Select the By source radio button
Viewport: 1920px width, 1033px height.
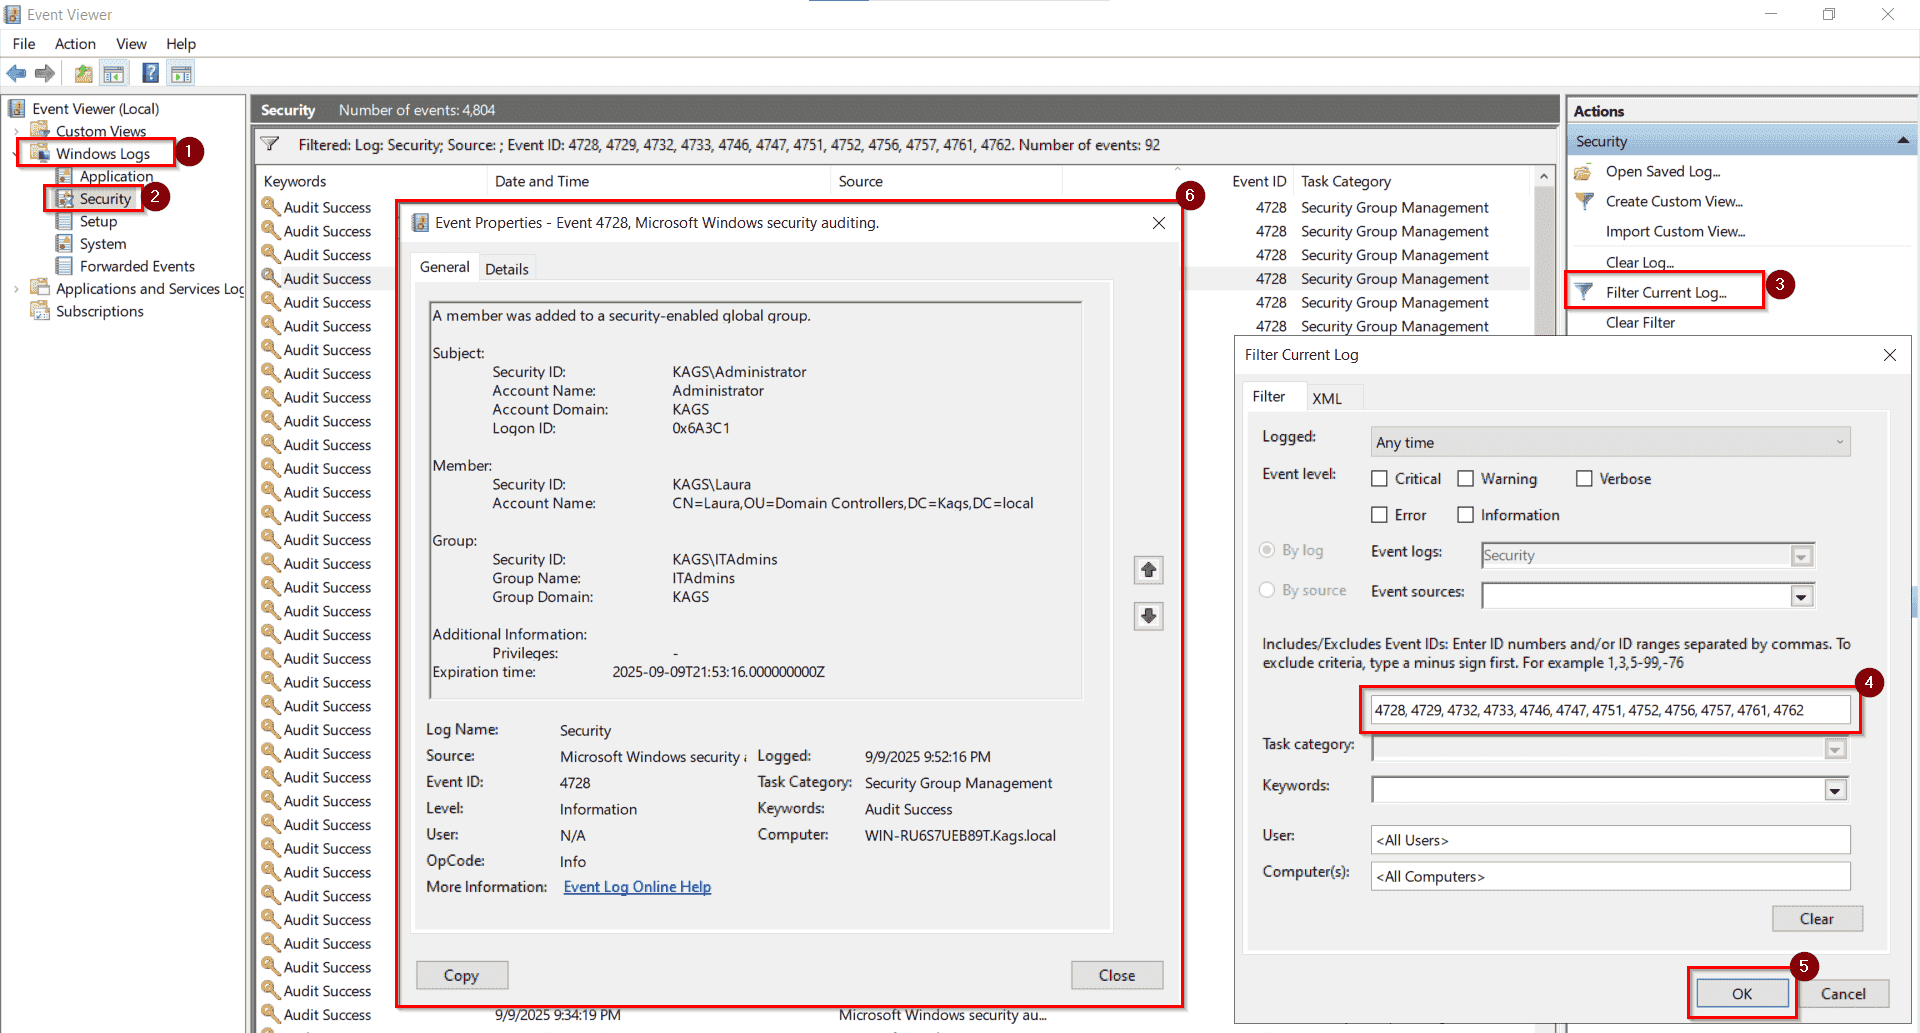click(x=1266, y=590)
